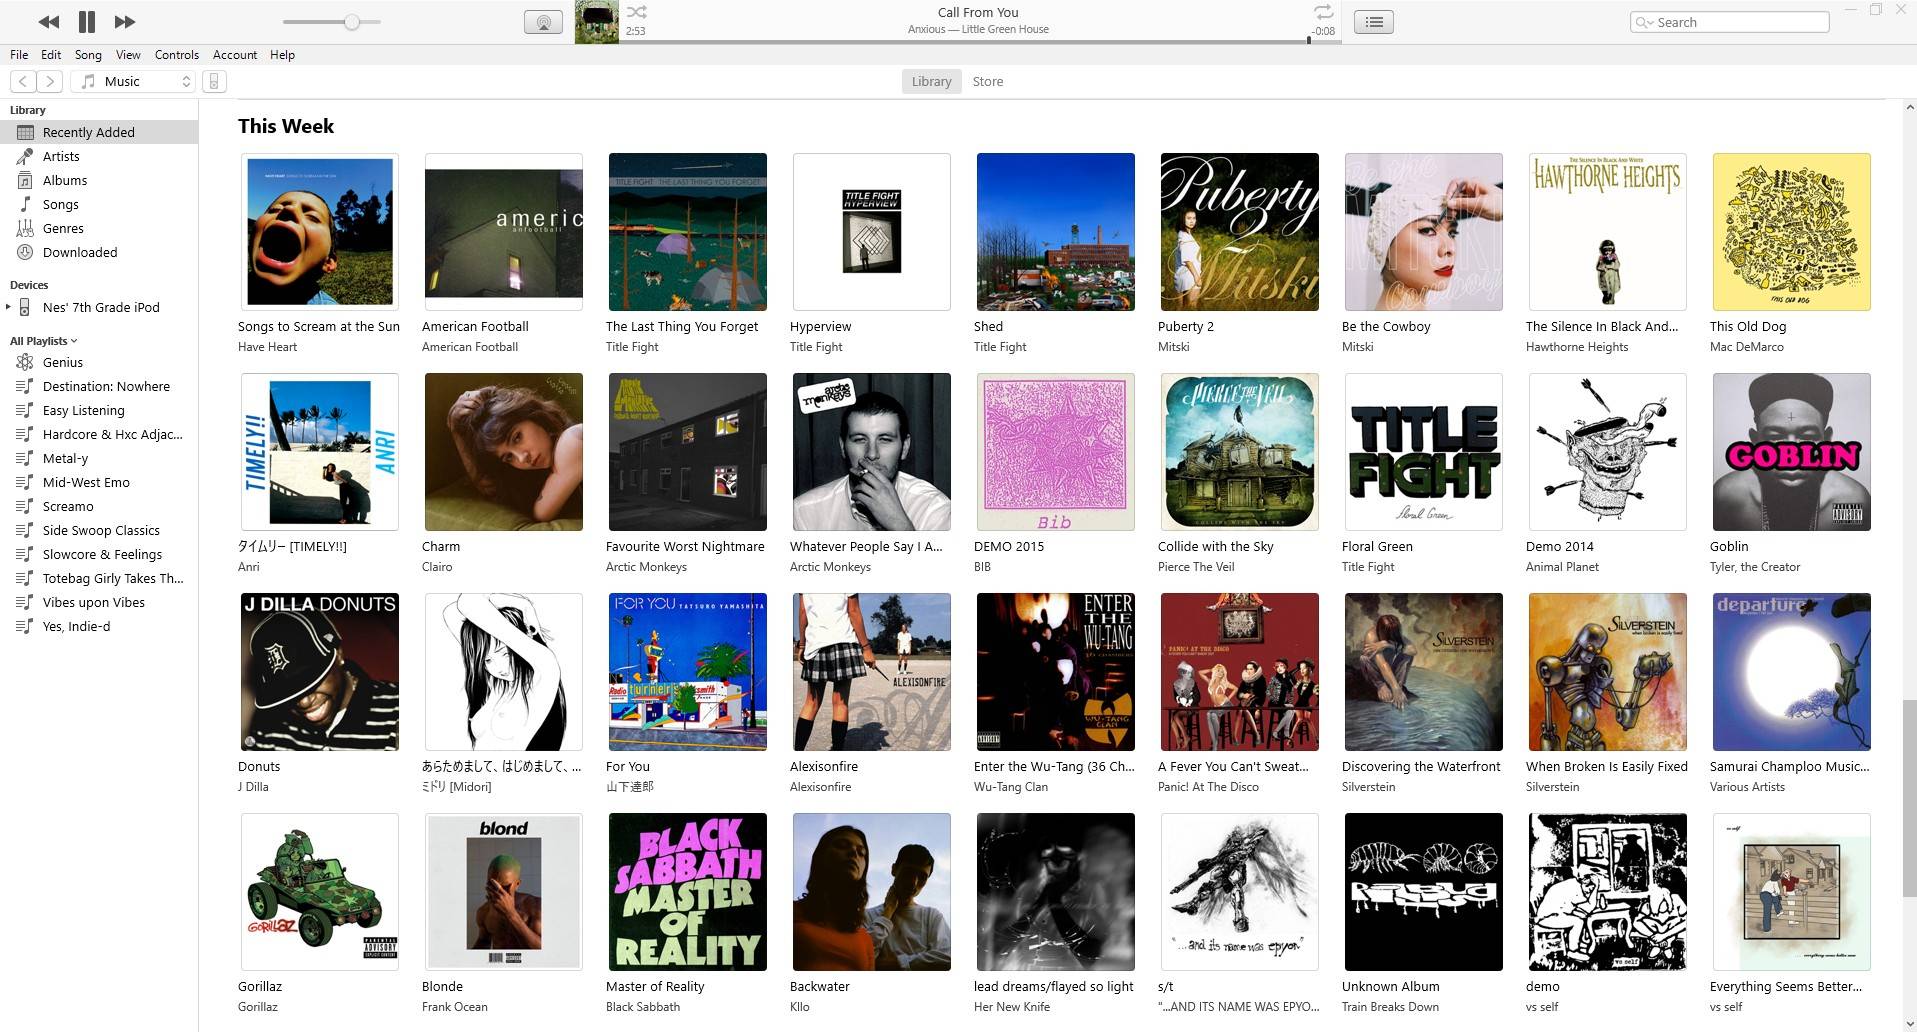Switch to the Store tab
The image size is (1917, 1032).
(988, 82)
